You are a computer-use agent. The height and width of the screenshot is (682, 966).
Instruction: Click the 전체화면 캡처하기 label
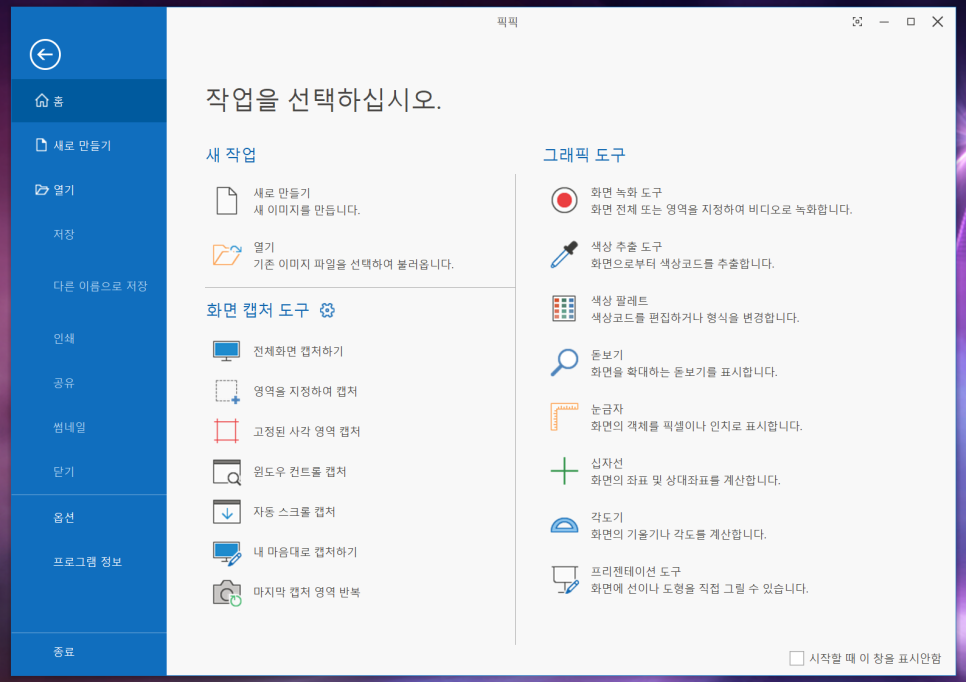pyautogui.click(x=299, y=351)
